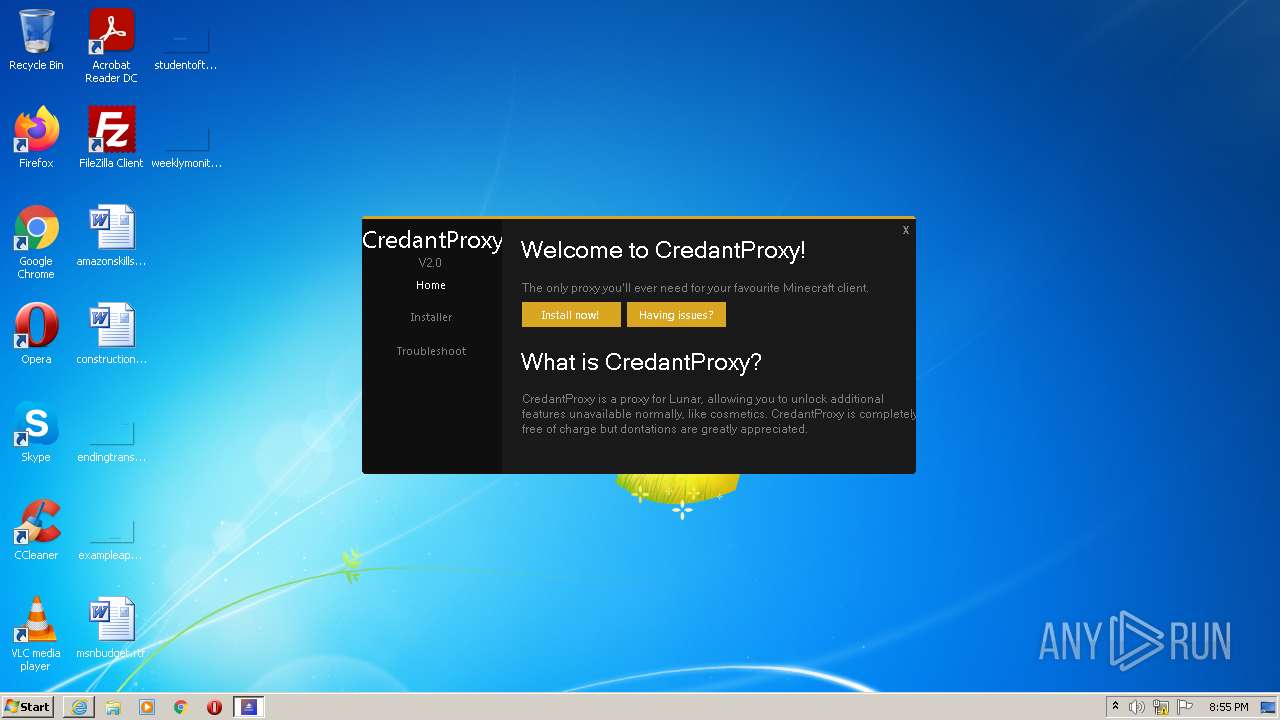Open the Troubleshoot sidebar section
The height and width of the screenshot is (720, 1280).
point(431,351)
